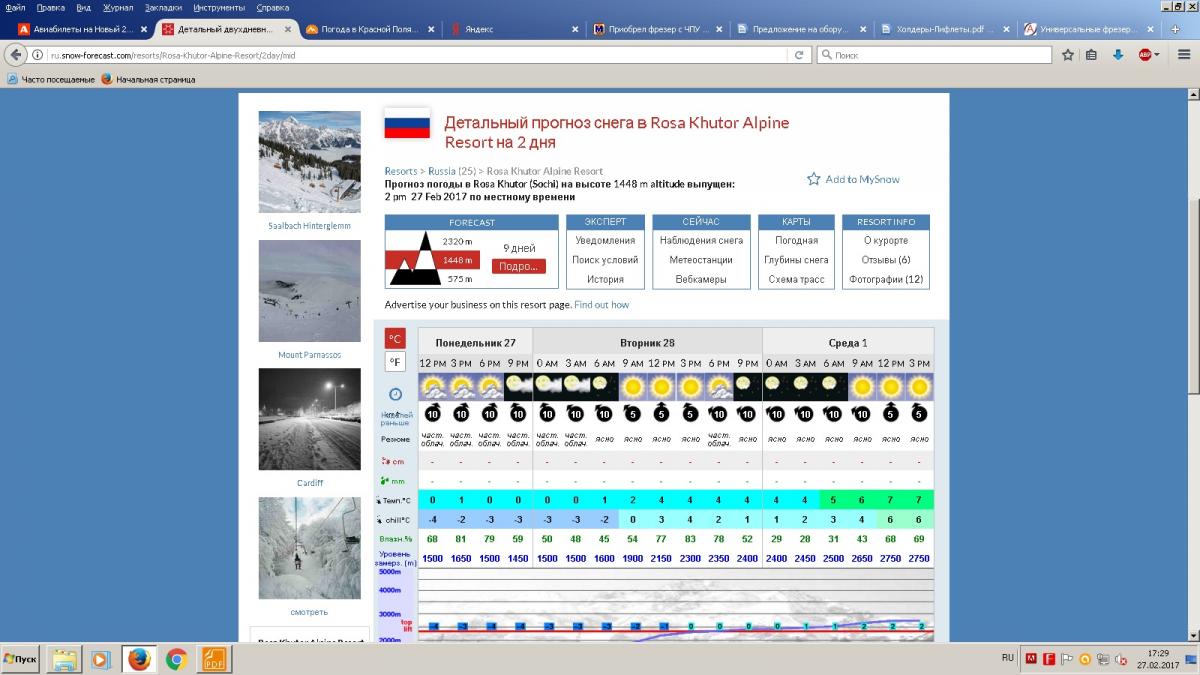Open the Отзывы (6) link
The width and height of the screenshot is (1200, 675).
point(887,260)
